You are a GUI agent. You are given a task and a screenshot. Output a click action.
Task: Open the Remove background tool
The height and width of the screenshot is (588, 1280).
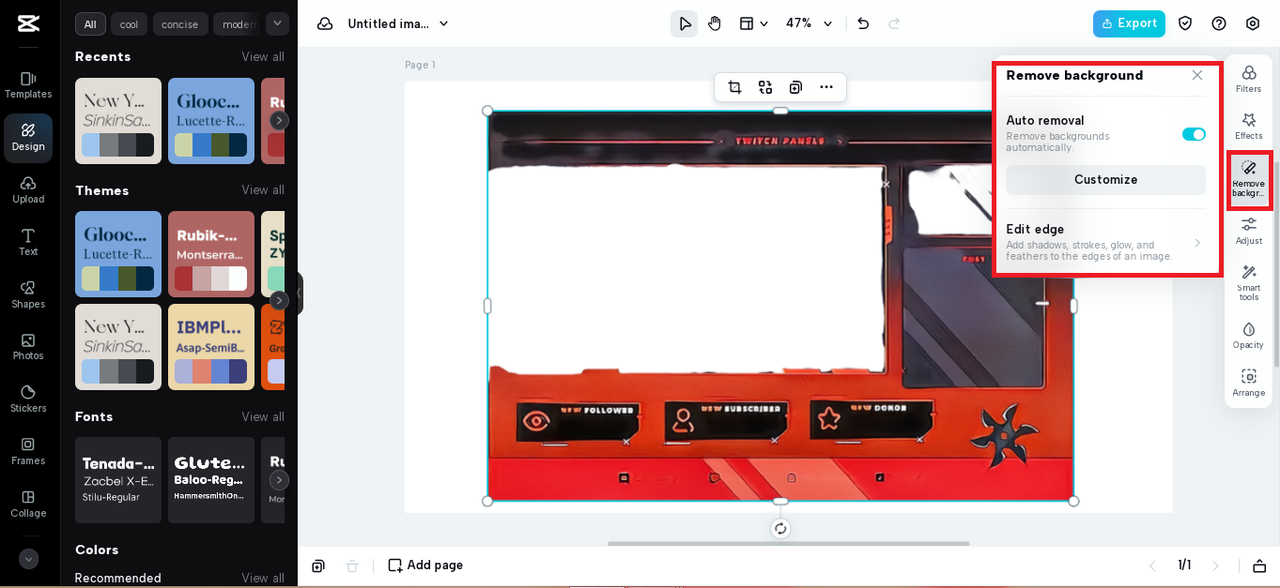click(1249, 180)
